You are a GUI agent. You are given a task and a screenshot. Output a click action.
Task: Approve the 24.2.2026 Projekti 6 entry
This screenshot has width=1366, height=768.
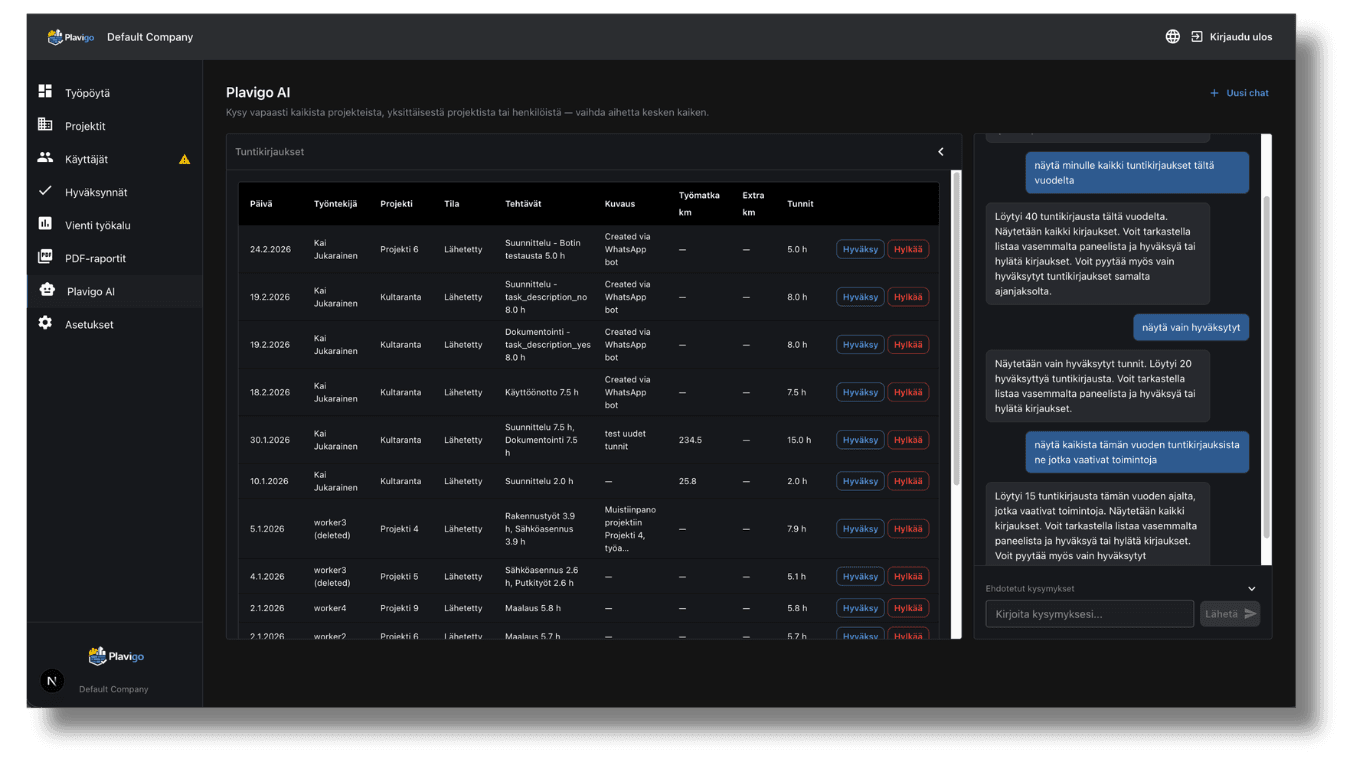click(x=859, y=249)
